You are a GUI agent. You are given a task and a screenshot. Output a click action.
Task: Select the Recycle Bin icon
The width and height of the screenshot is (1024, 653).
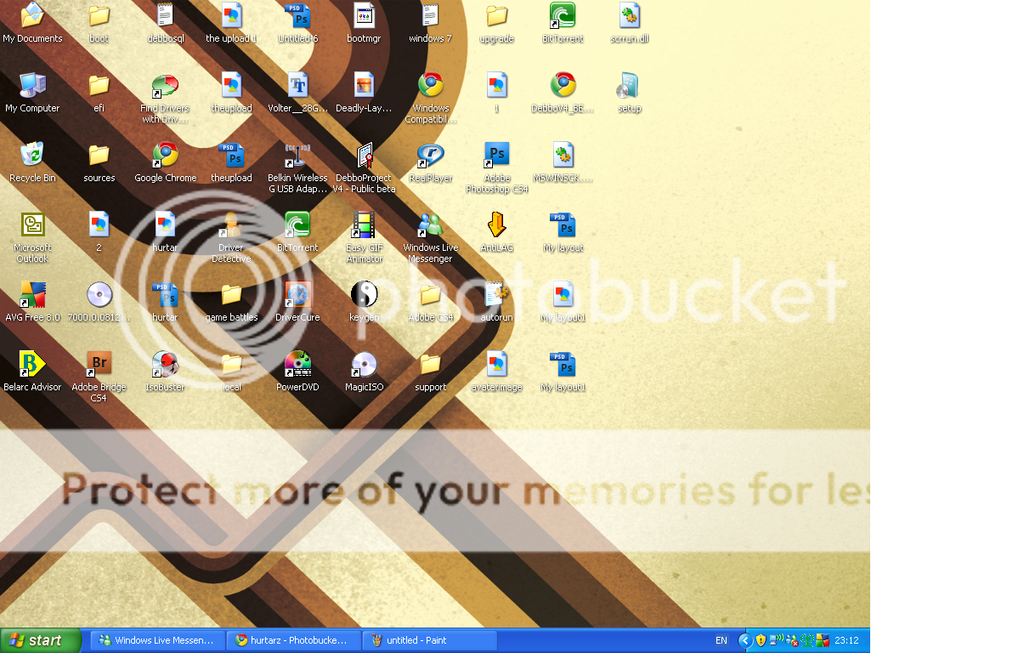pos(32,157)
